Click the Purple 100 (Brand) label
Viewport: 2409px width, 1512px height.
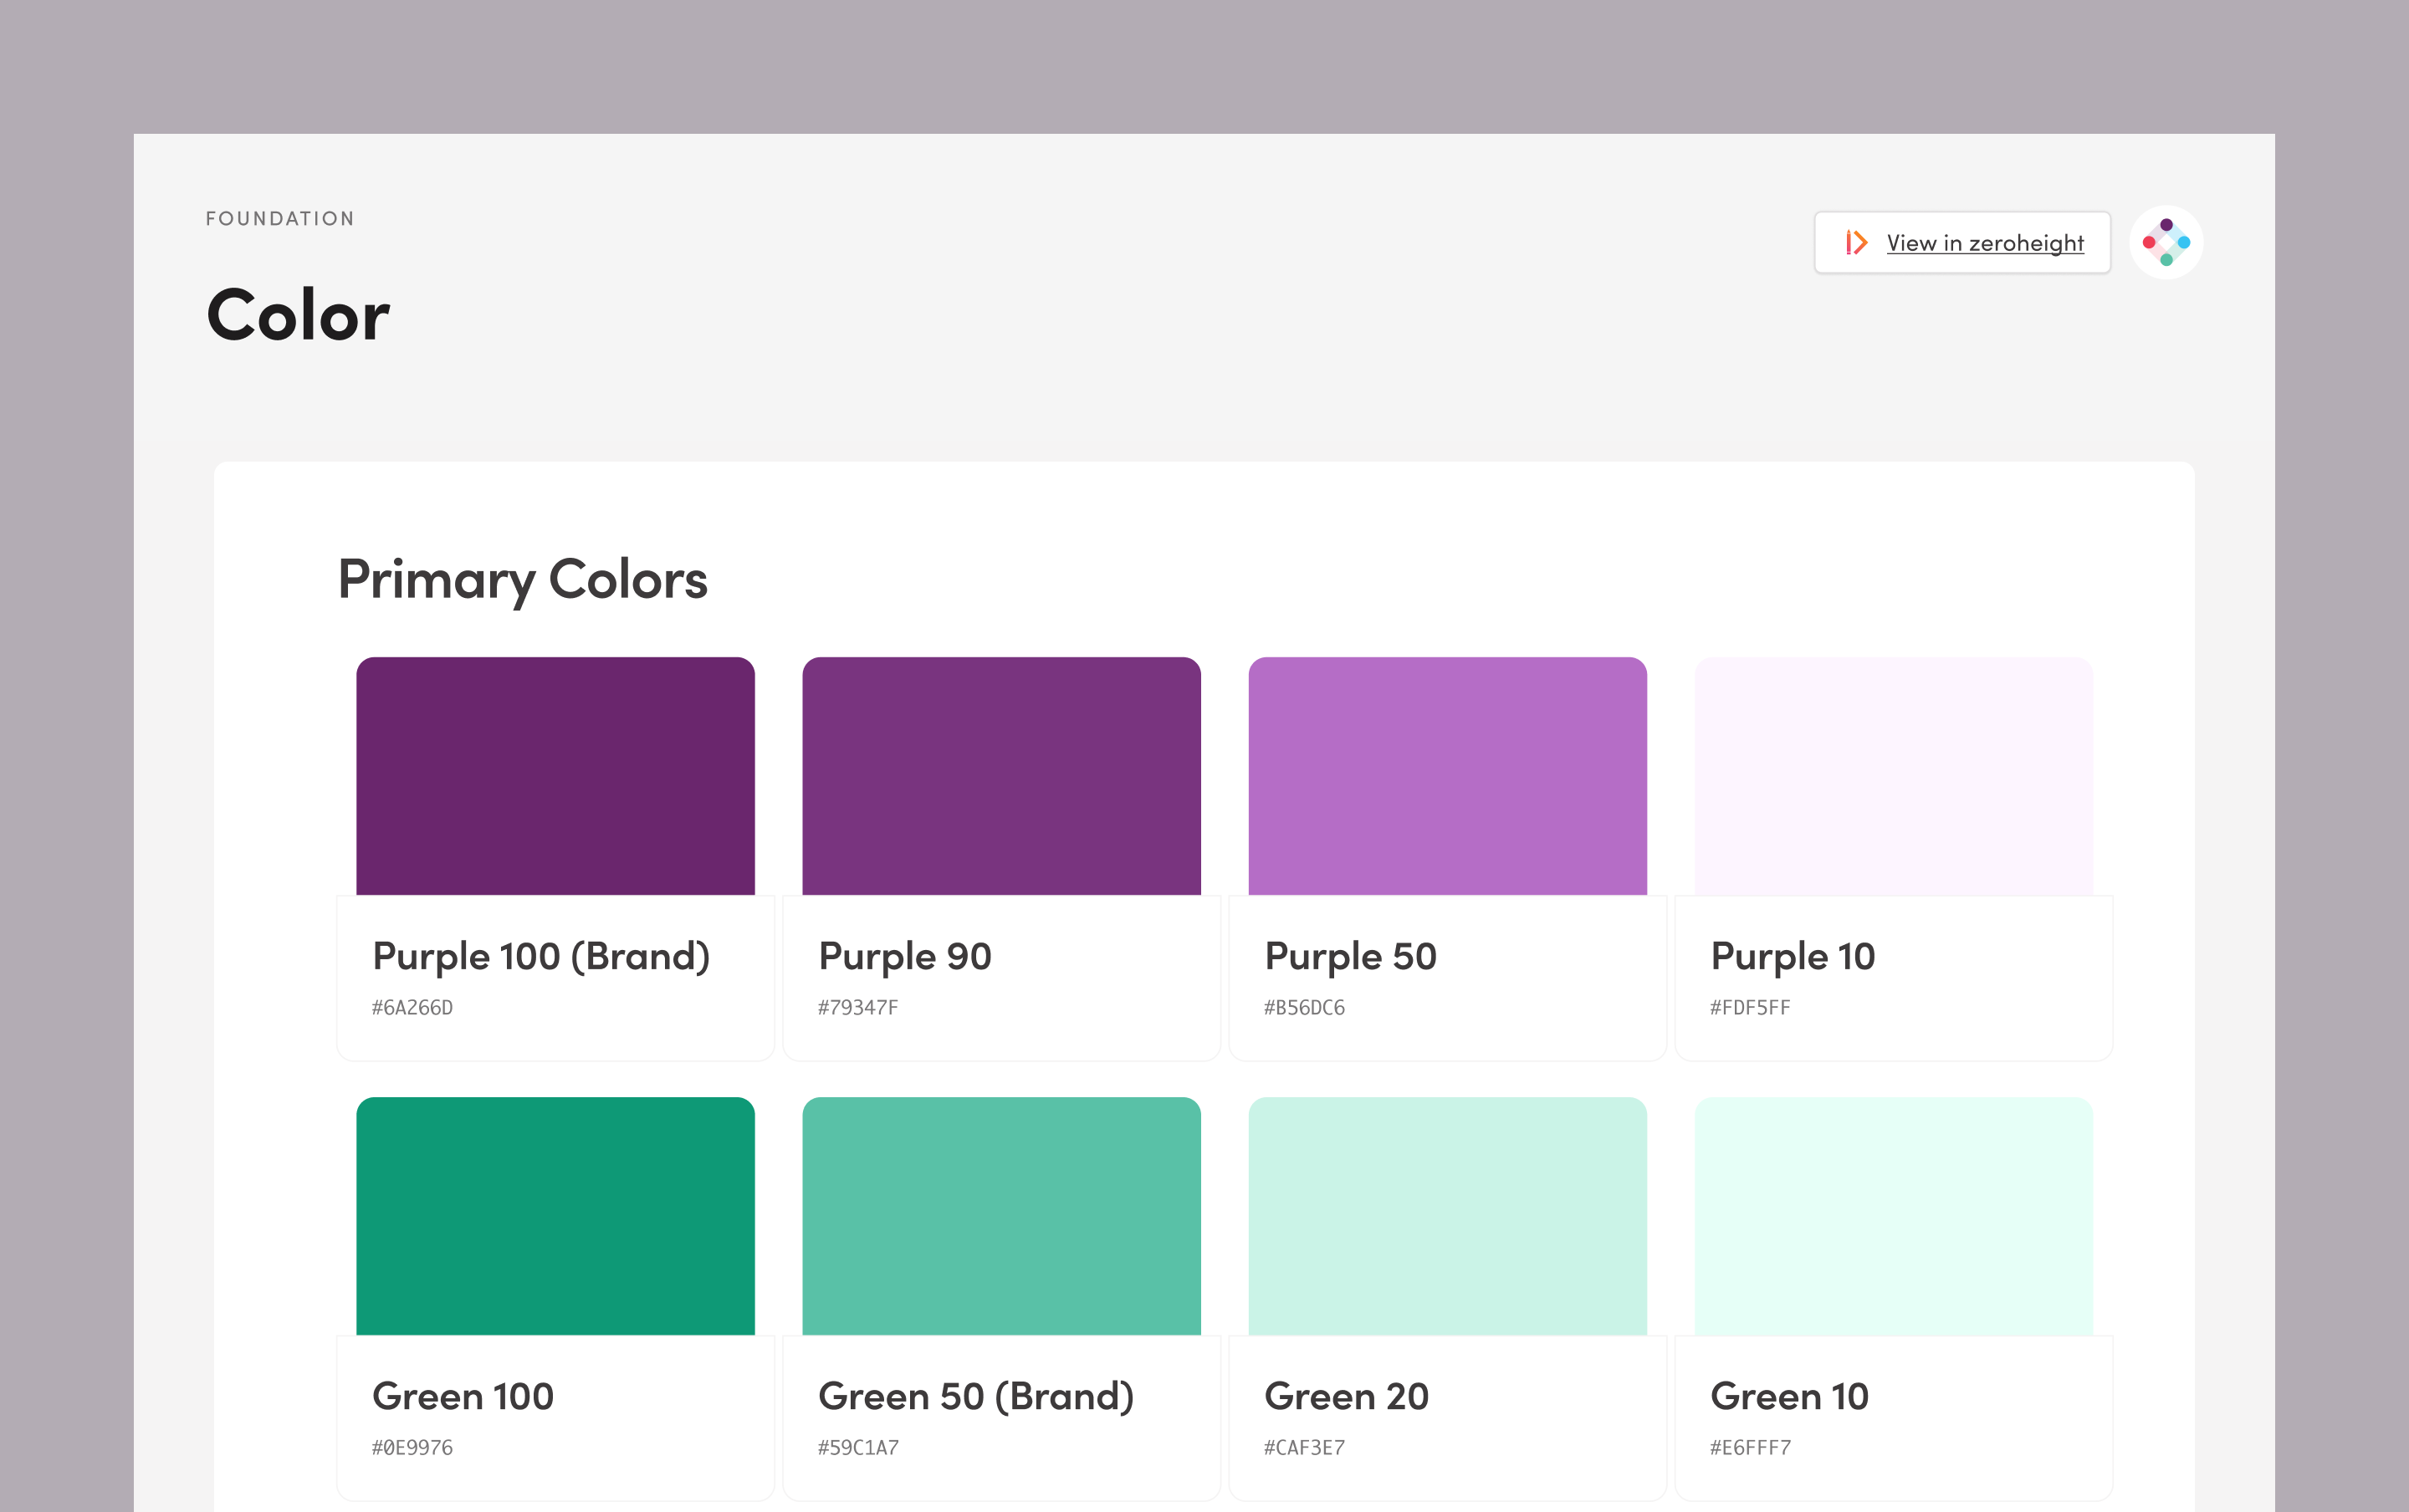click(541, 957)
